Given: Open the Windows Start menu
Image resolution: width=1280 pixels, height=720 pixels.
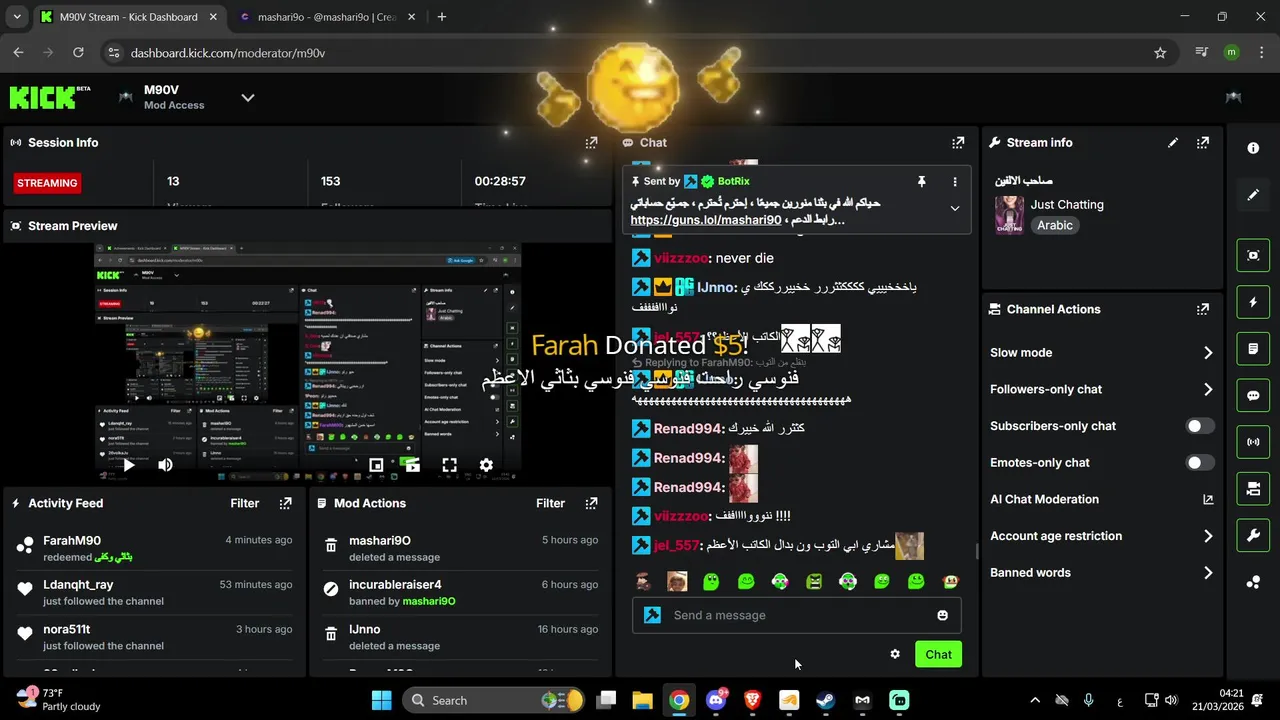Looking at the screenshot, I should tap(382, 700).
